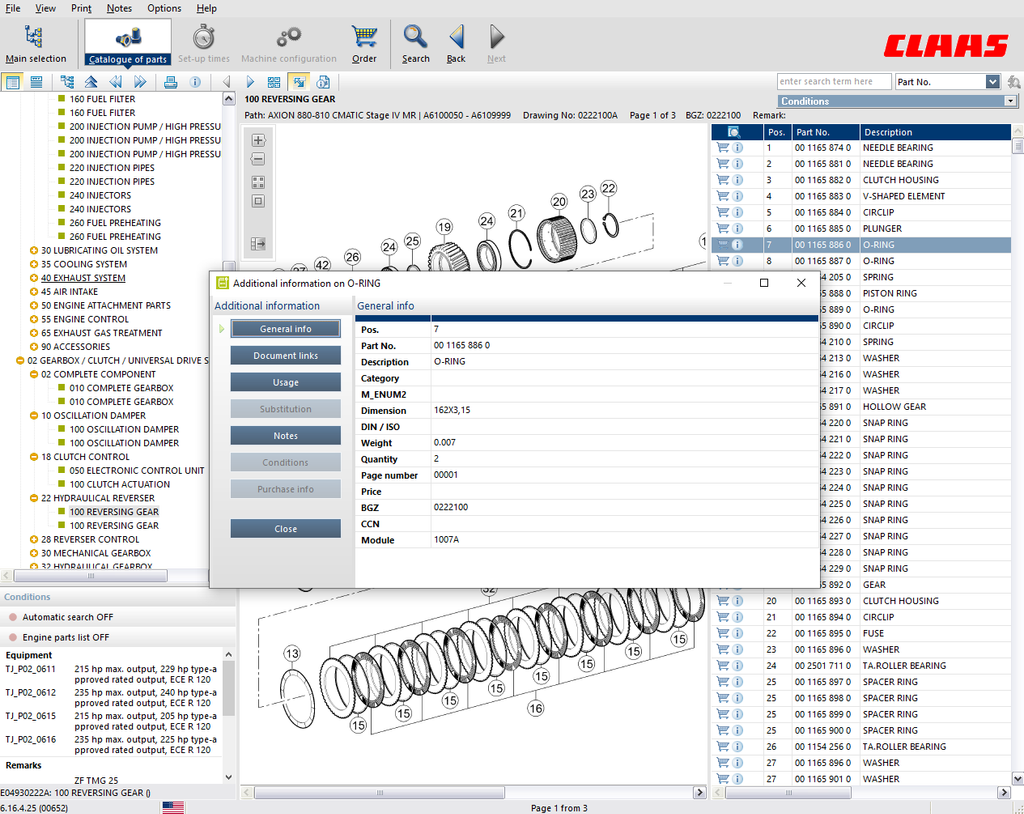Jump up one level with double-up arrows
Screen dimensions: 1024x814
pyautogui.click(x=91, y=82)
